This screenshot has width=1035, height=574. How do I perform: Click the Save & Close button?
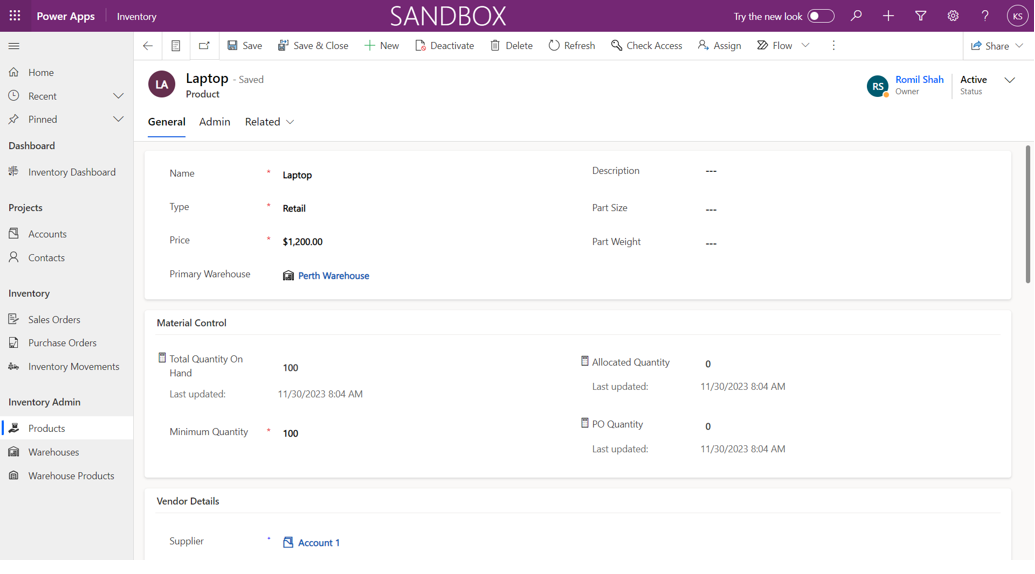point(313,46)
